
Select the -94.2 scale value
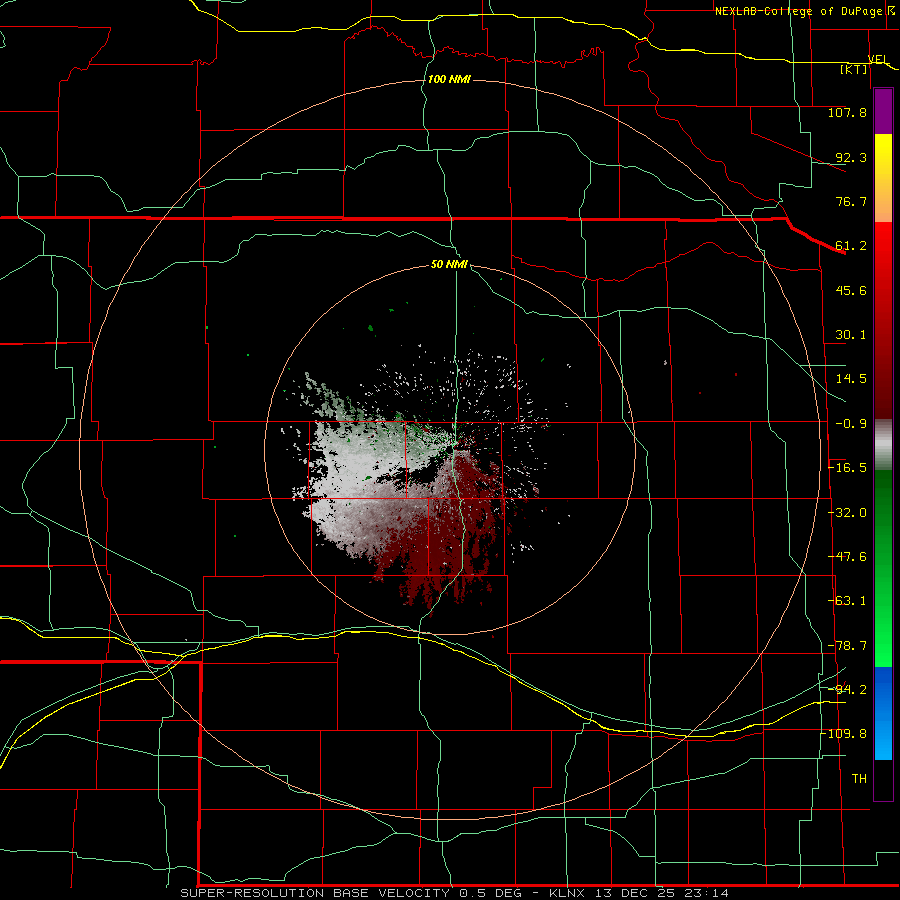coord(847,689)
